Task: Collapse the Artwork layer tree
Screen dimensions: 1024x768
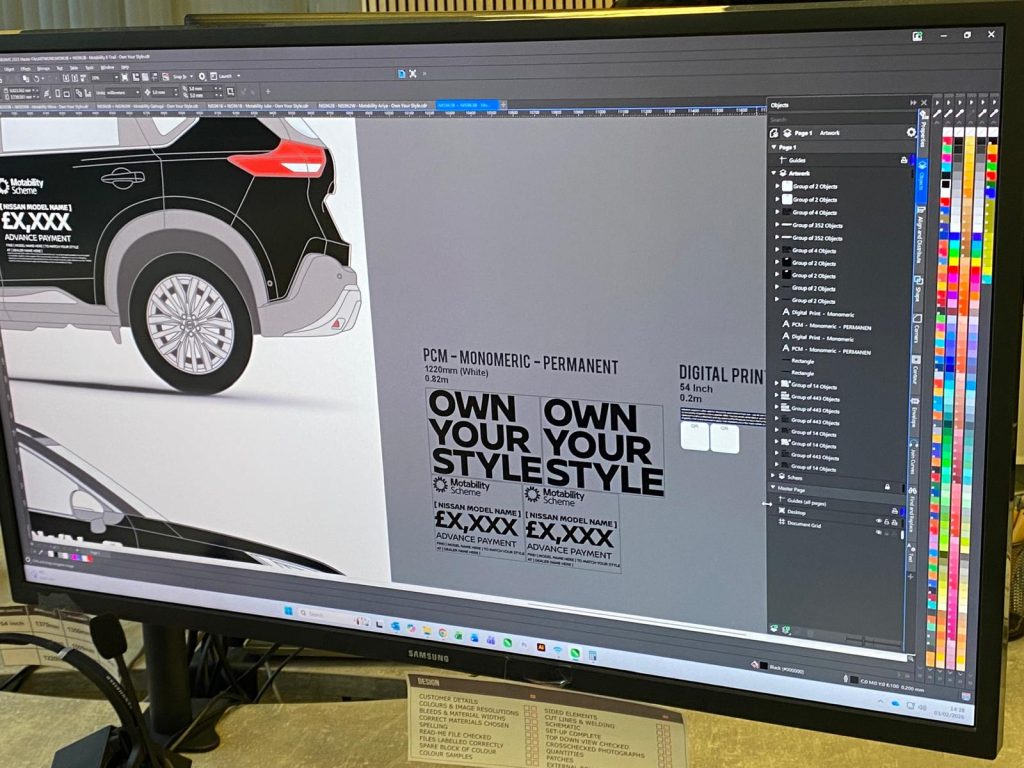Action: pos(774,173)
